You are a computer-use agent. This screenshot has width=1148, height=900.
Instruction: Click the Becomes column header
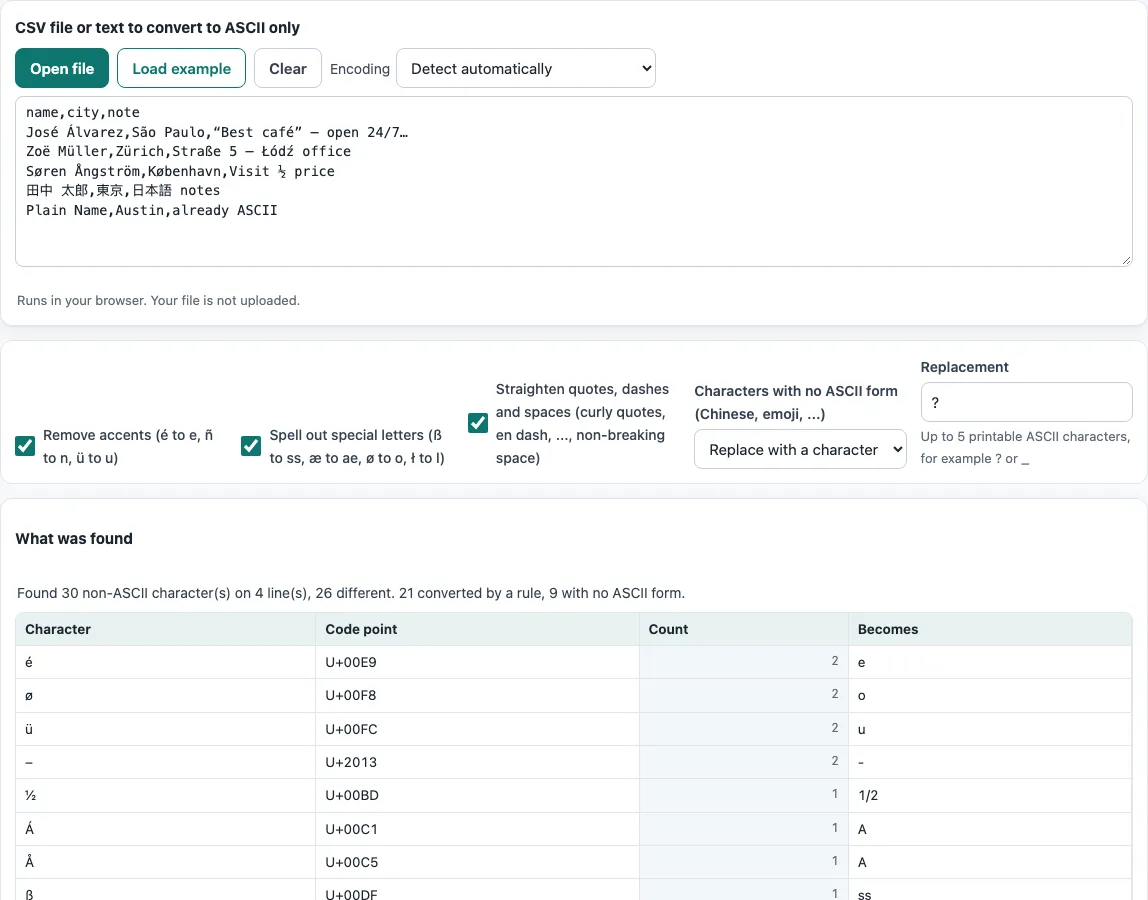(x=990, y=629)
